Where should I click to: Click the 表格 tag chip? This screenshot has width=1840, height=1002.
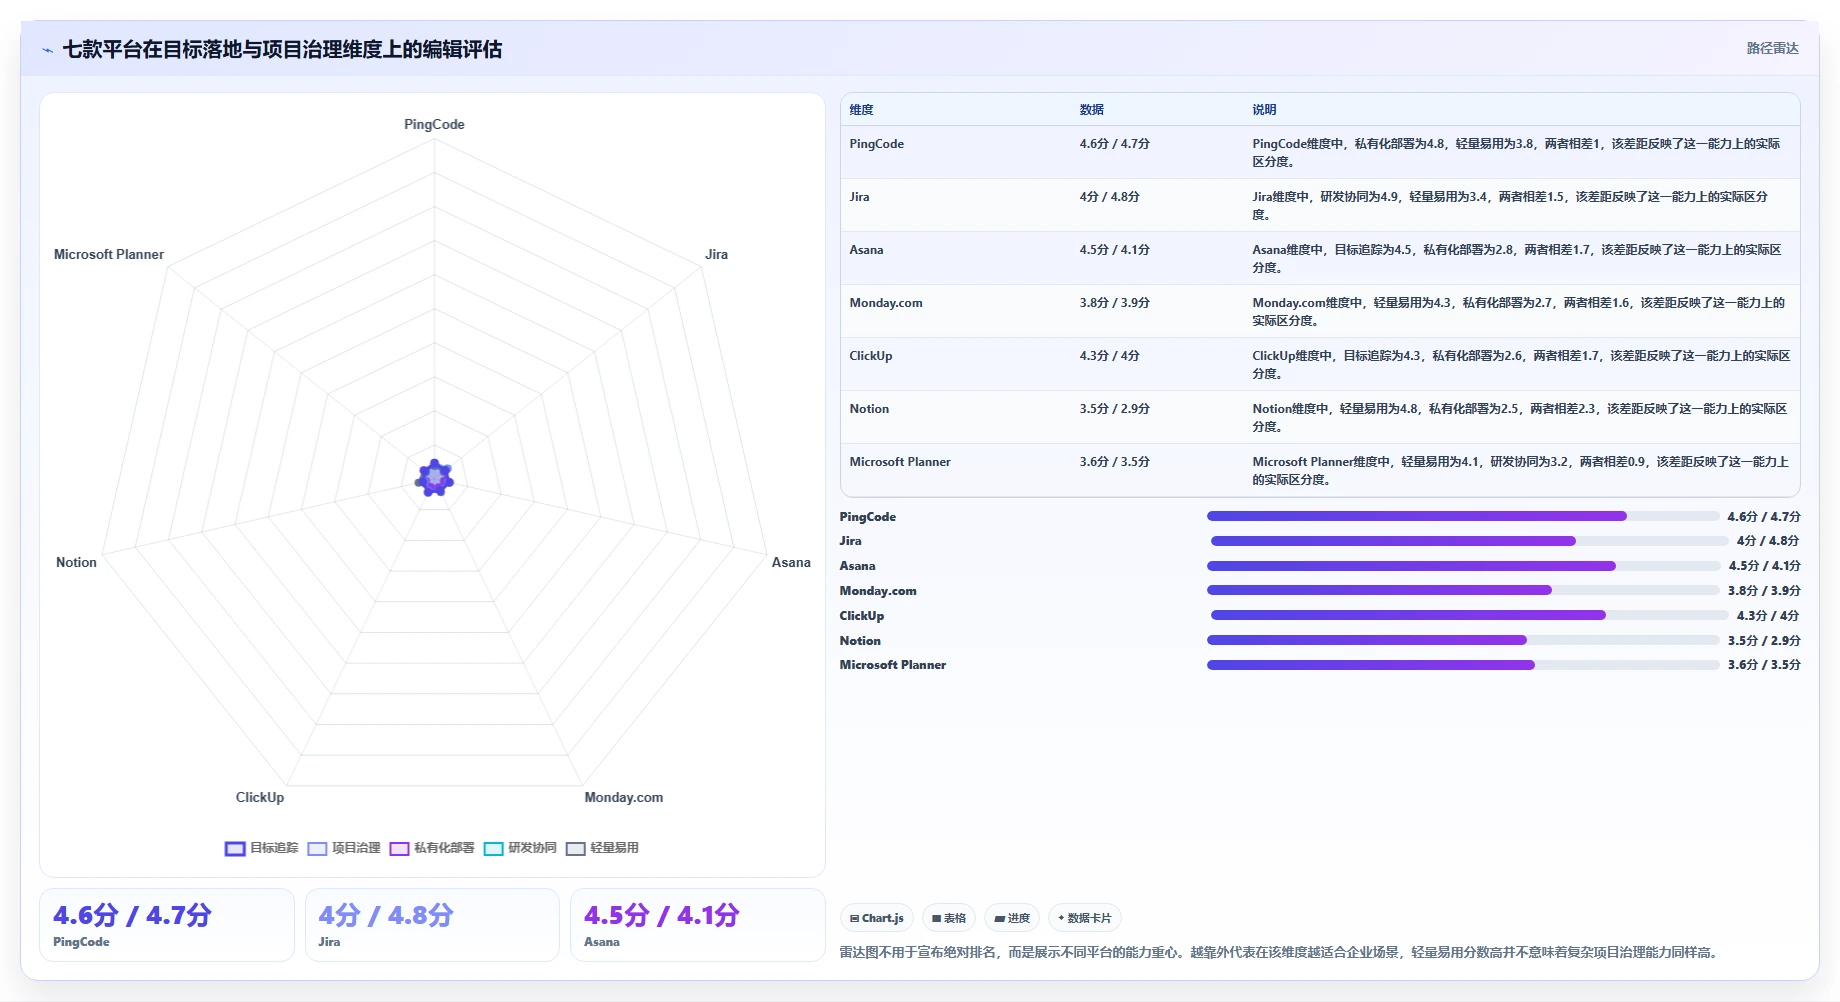(x=949, y=918)
